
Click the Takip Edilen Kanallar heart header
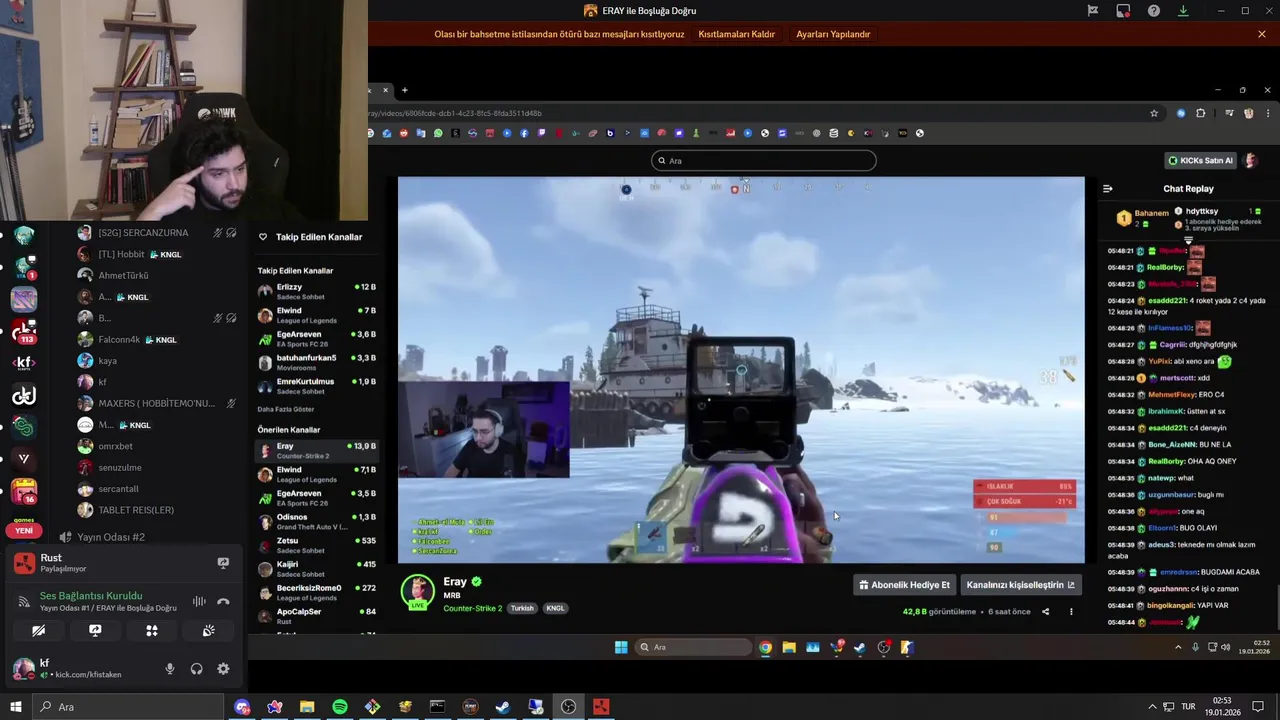310,237
